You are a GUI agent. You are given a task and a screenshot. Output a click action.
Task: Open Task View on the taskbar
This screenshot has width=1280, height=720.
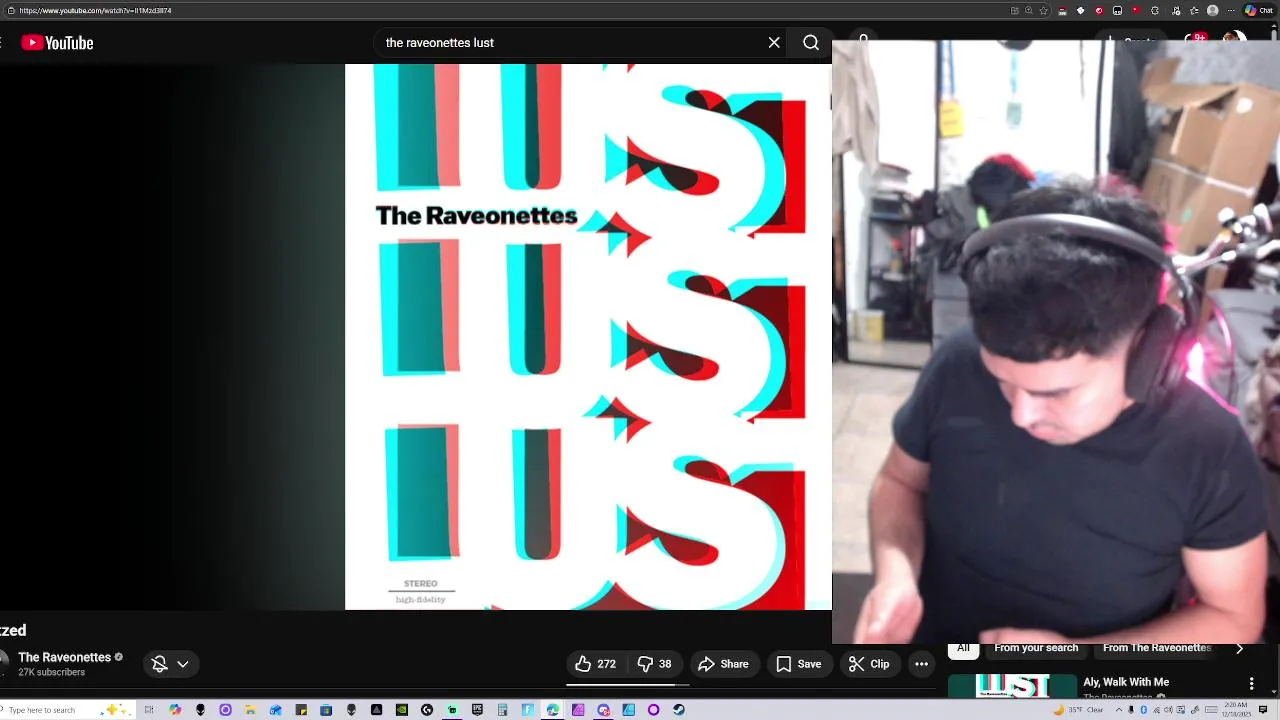click(149, 710)
